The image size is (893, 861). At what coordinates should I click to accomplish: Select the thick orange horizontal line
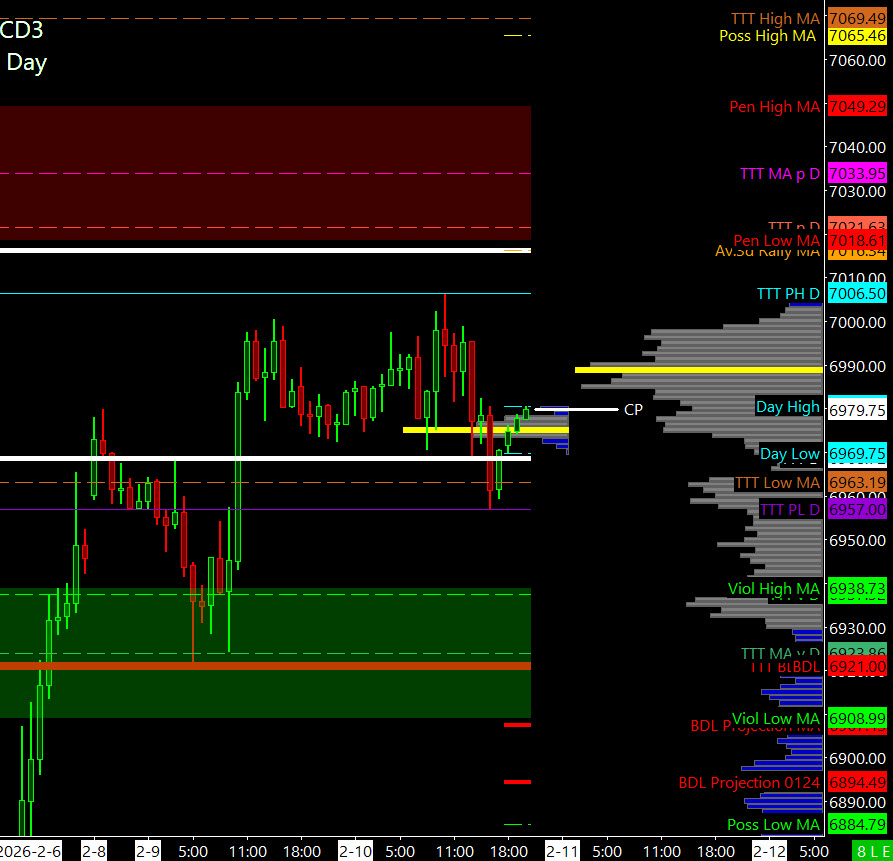point(265,665)
